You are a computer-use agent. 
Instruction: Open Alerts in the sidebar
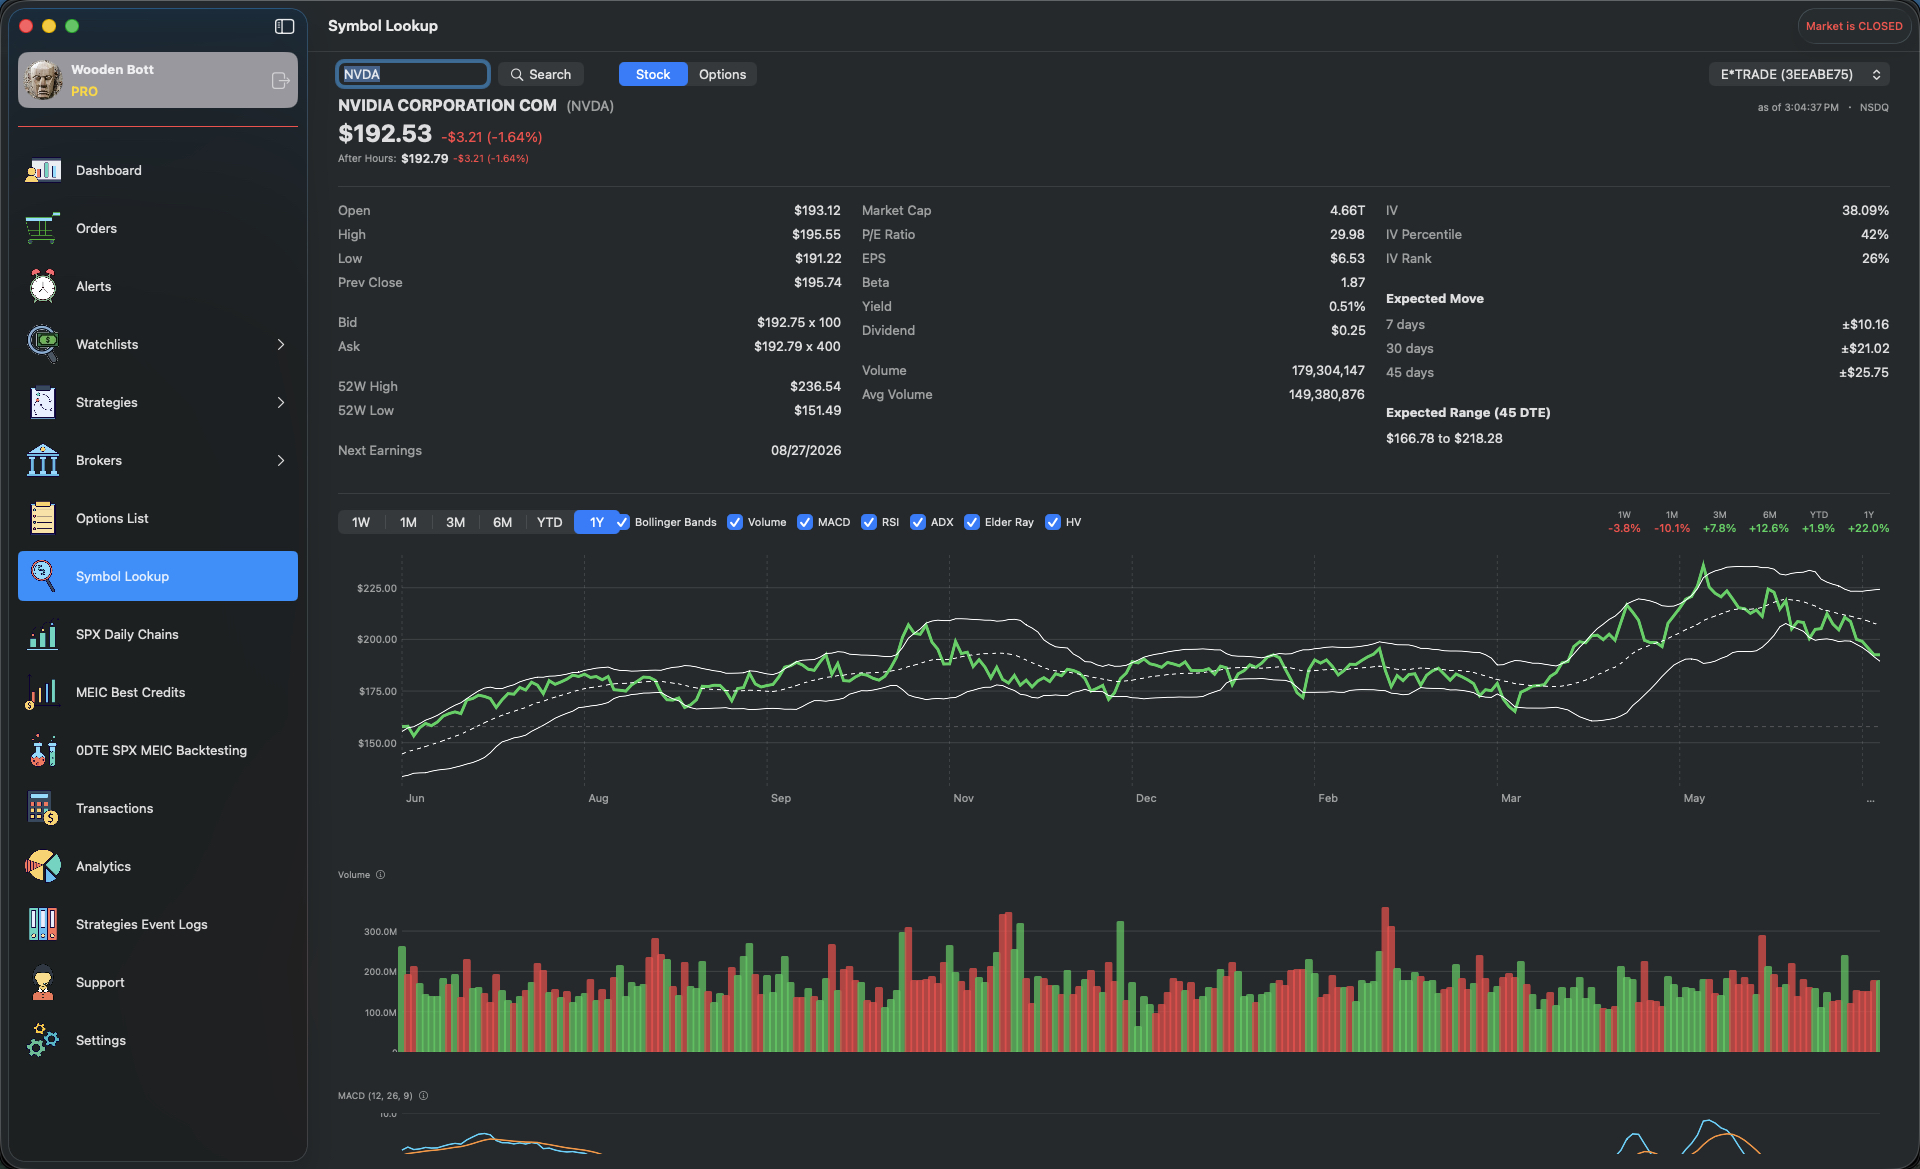158,286
